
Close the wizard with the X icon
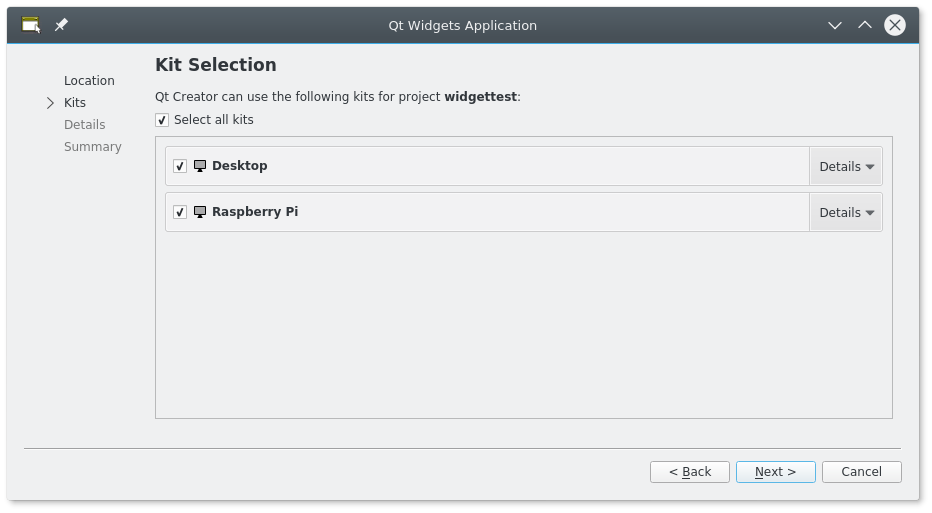click(x=895, y=25)
